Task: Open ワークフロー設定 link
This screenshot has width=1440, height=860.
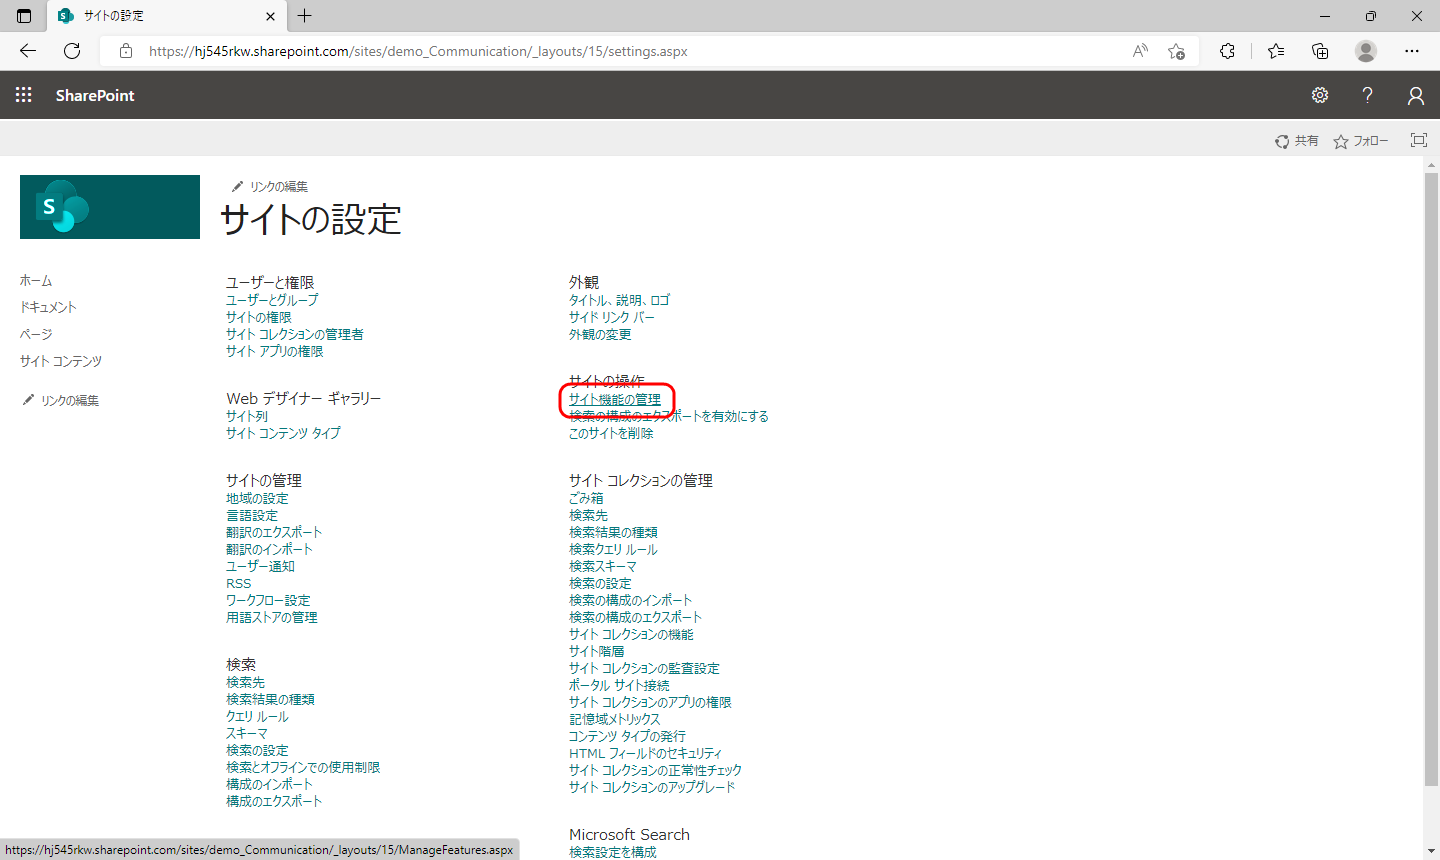Action: pos(268,600)
